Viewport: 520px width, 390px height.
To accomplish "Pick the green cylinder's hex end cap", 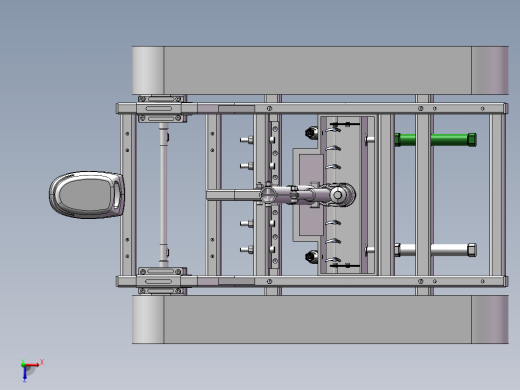I will click(x=472, y=140).
